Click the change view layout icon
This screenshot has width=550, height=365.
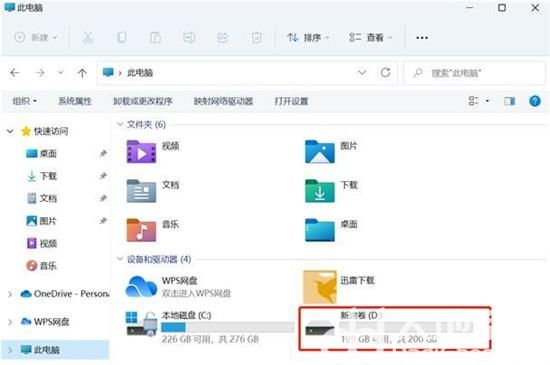coord(473,101)
